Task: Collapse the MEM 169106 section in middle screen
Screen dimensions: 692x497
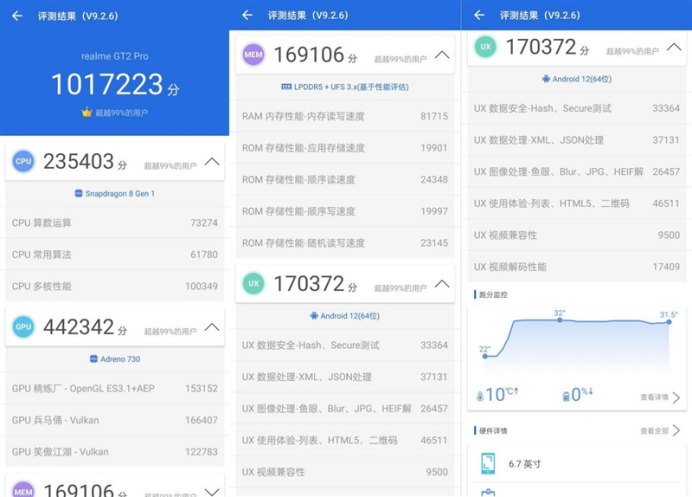Action: coord(442,55)
